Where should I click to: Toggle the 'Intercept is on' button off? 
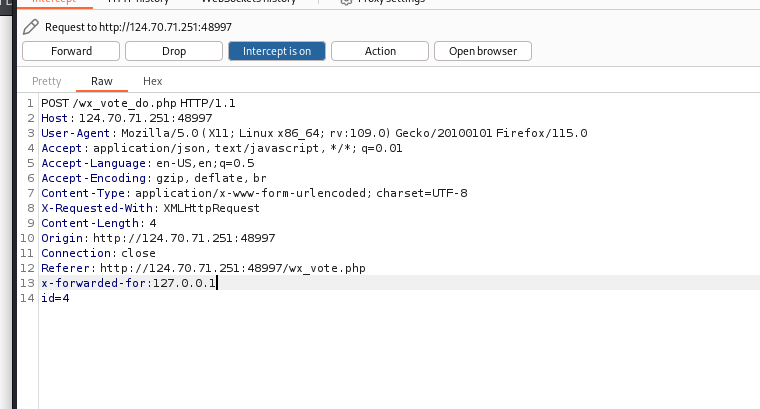click(276, 51)
